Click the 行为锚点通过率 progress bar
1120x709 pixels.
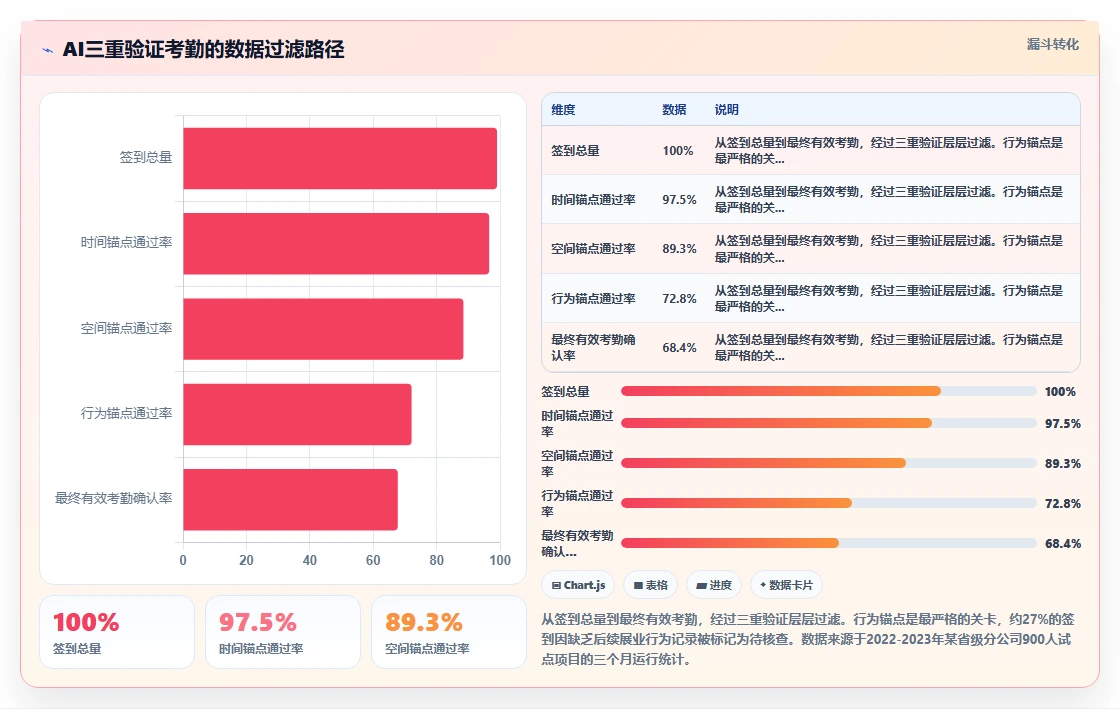[829, 503]
